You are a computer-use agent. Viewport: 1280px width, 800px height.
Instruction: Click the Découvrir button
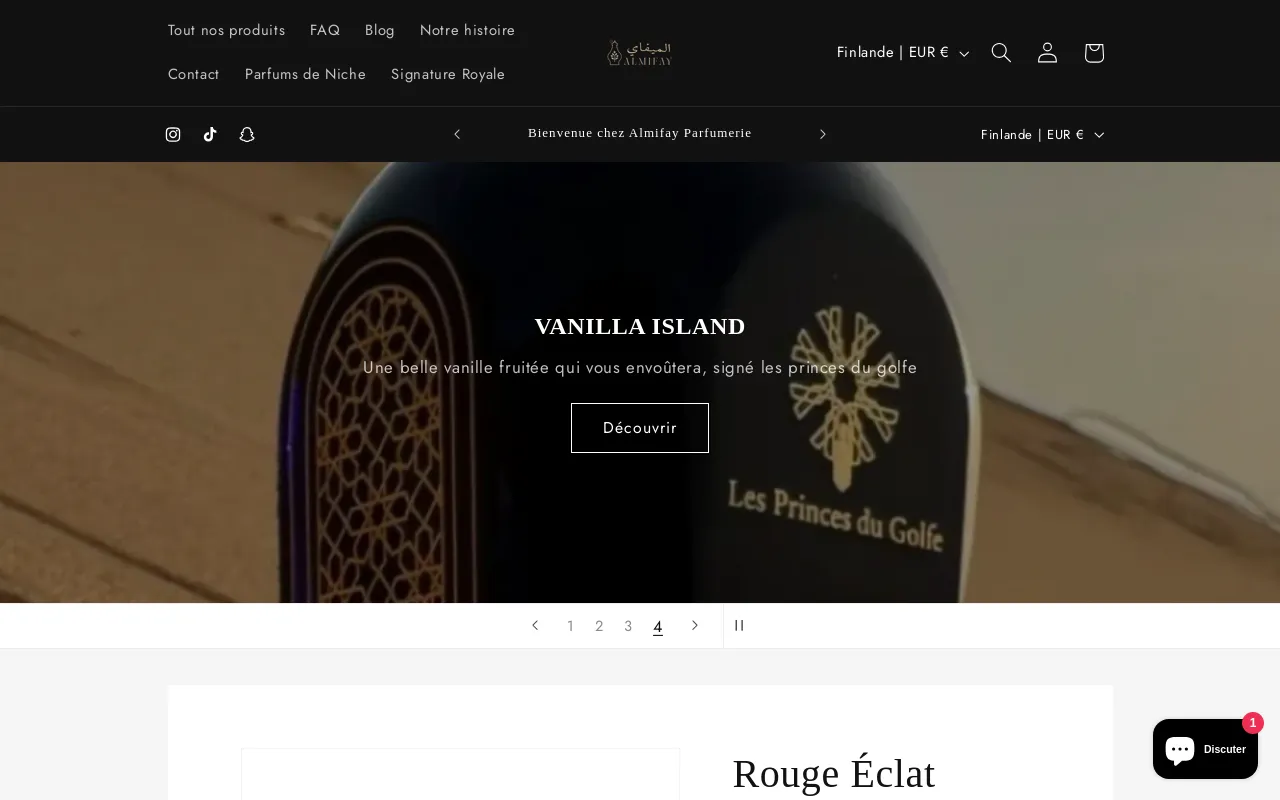(640, 428)
